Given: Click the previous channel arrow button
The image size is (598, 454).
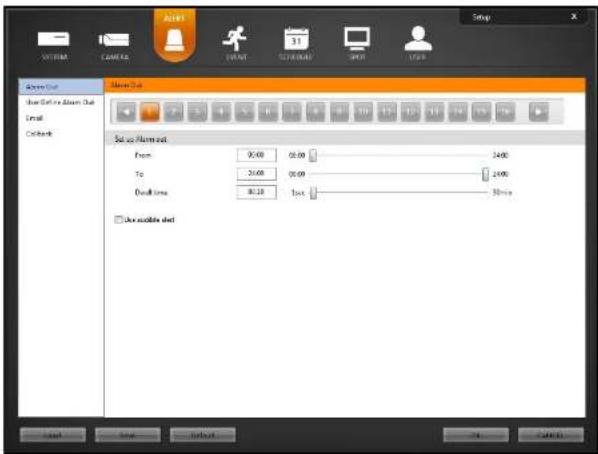Looking at the screenshot, I should [x=126, y=112].
